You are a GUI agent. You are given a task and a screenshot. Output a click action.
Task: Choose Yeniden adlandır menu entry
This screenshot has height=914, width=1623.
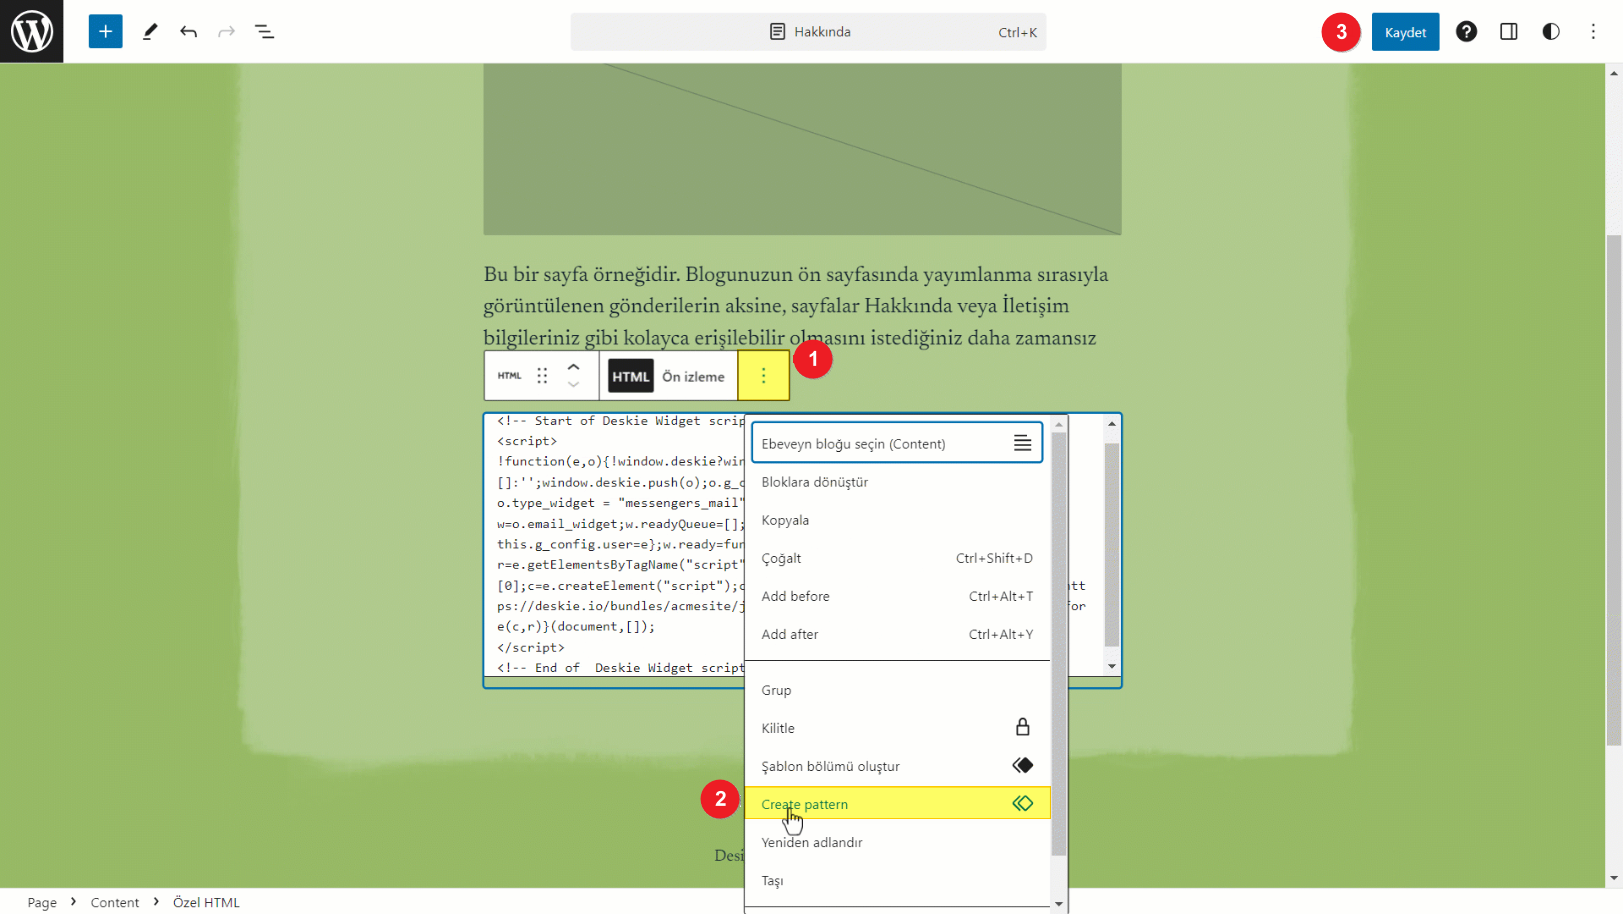point(897,842)
